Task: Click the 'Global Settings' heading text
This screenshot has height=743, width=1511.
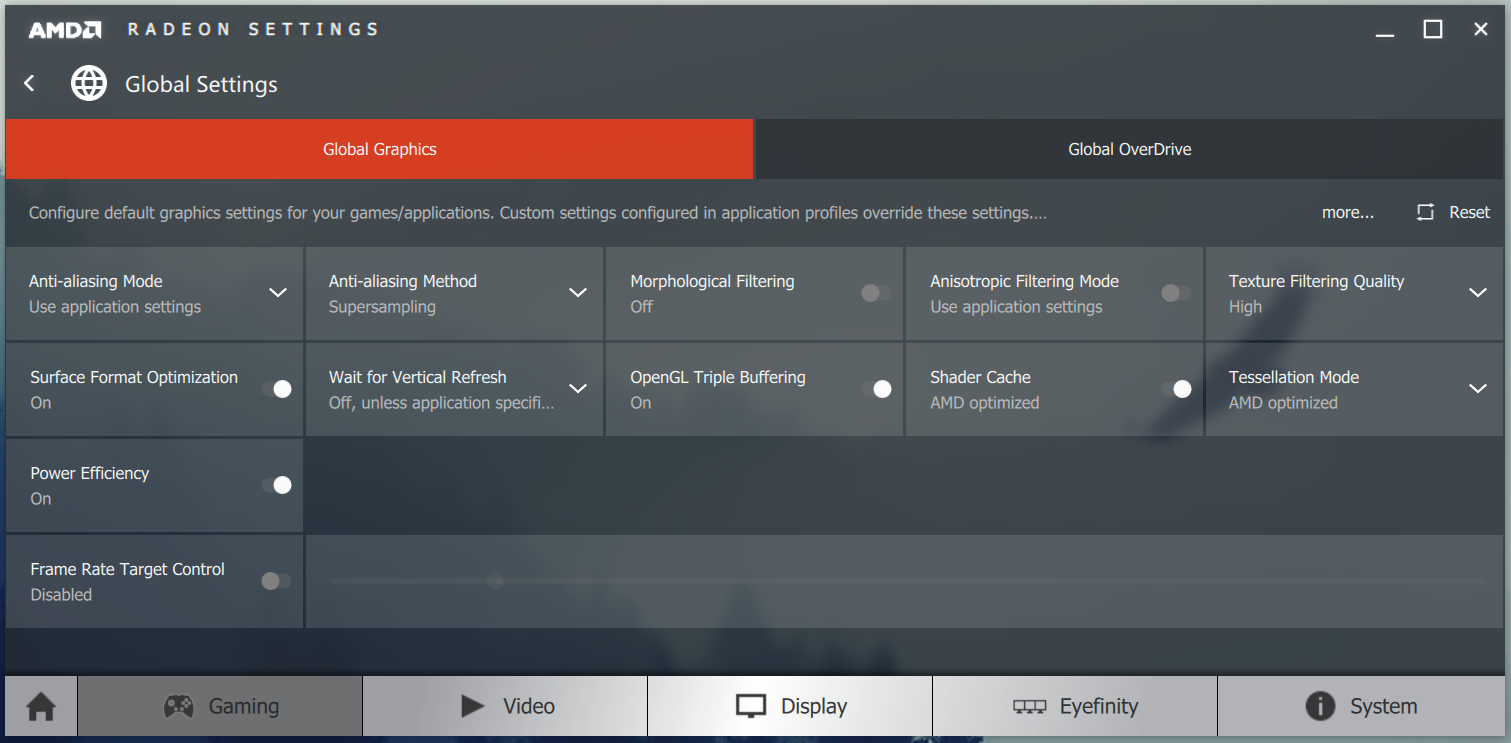Action: click(x=201, y=85)
